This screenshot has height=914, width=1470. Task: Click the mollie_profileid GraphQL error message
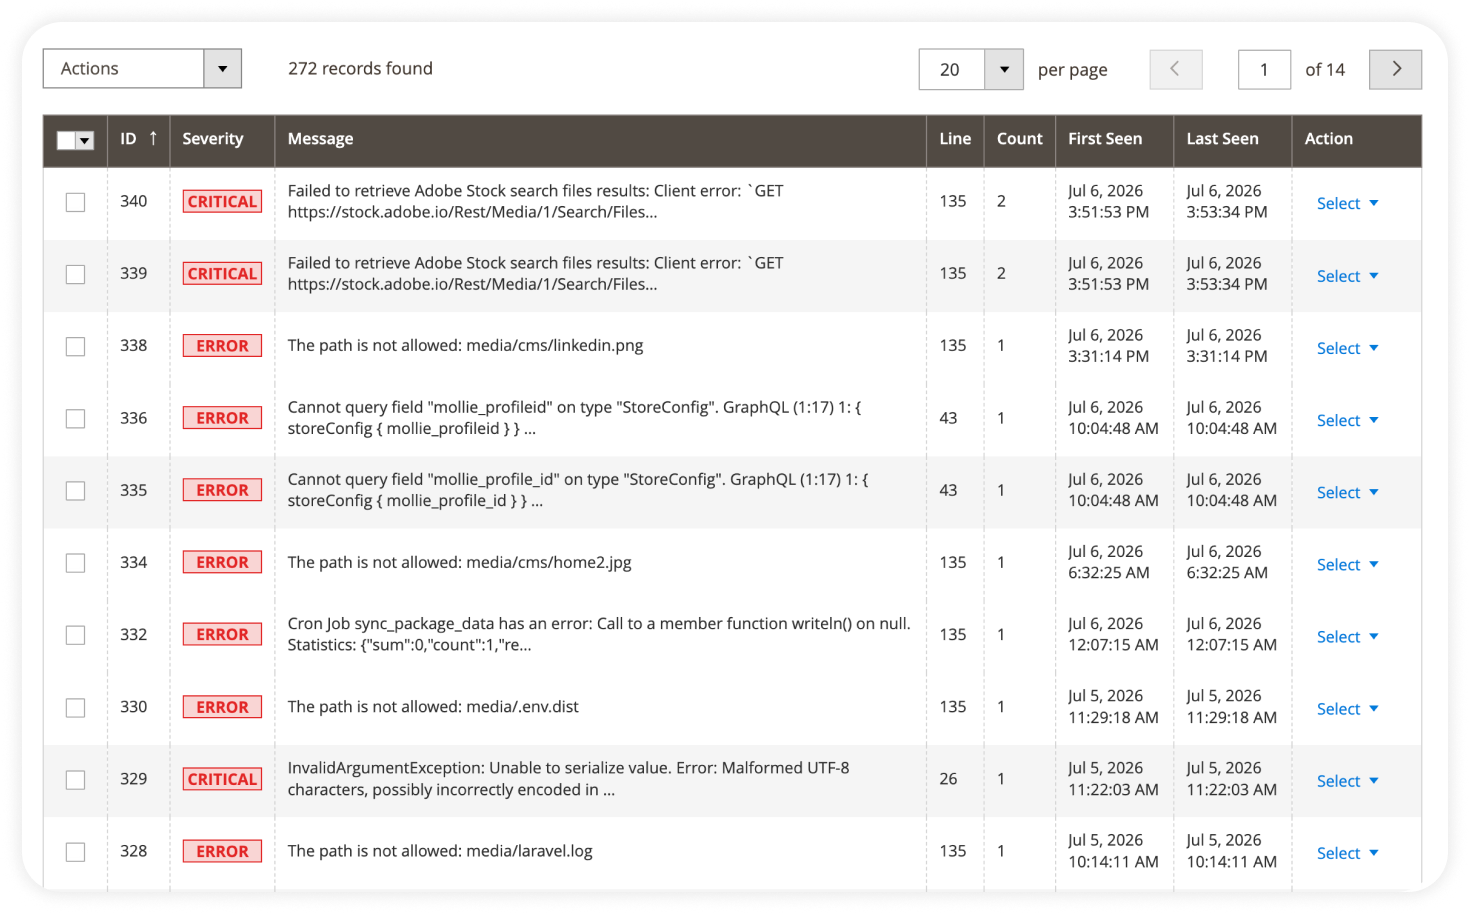574,418
